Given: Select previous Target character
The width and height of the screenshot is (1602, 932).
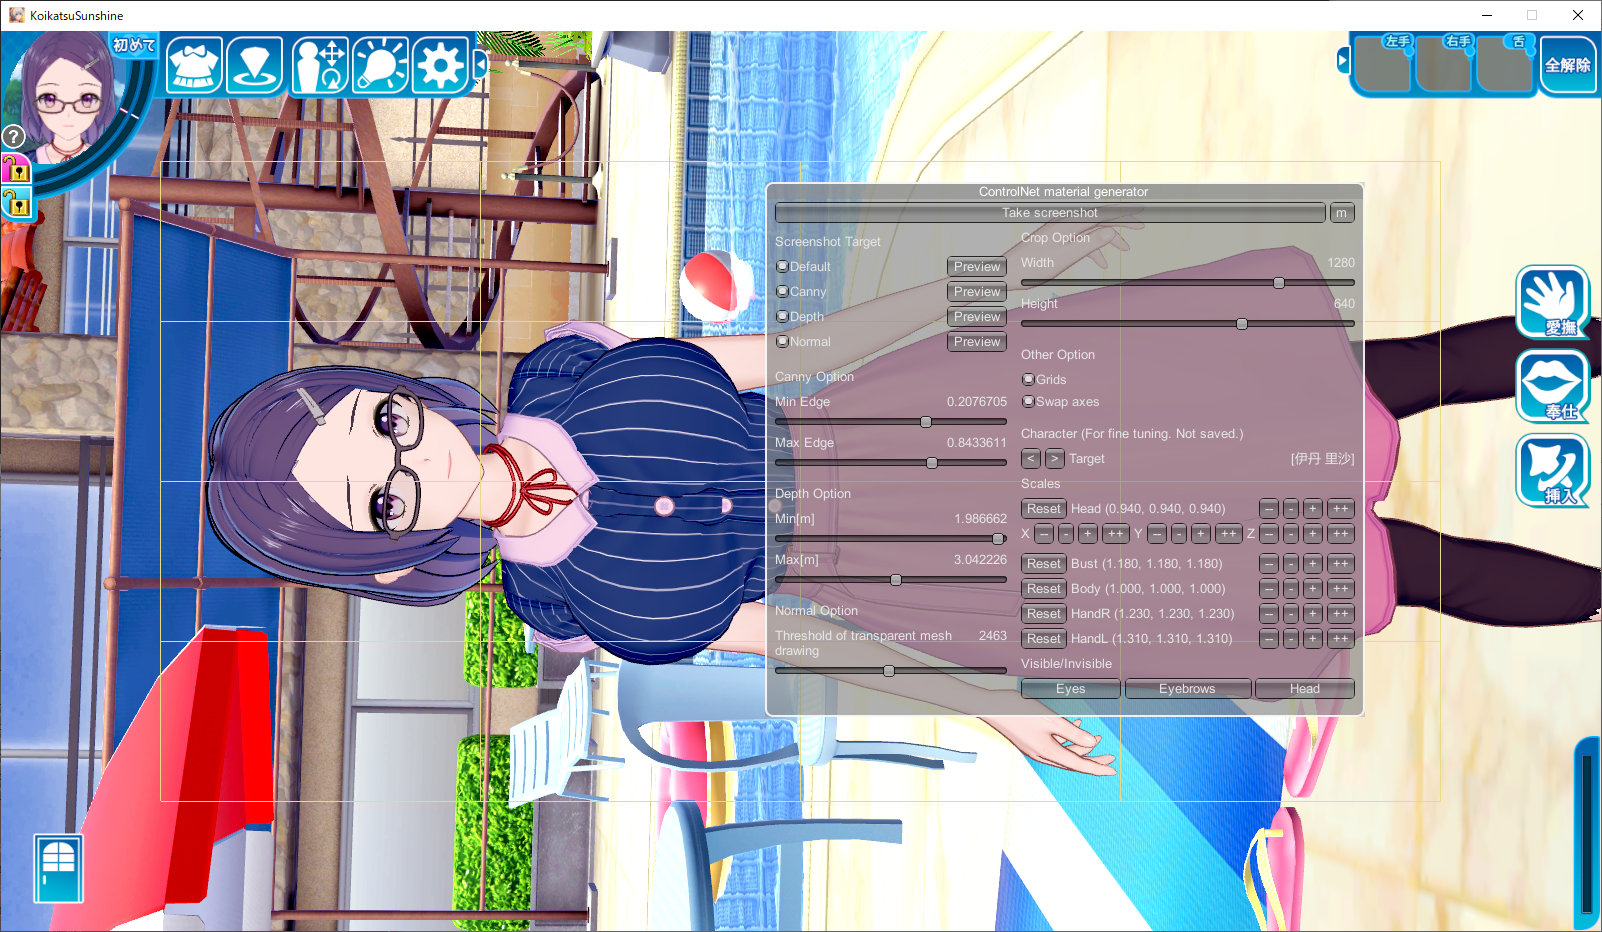Looking at the screenshot, I should point(1031,459).
